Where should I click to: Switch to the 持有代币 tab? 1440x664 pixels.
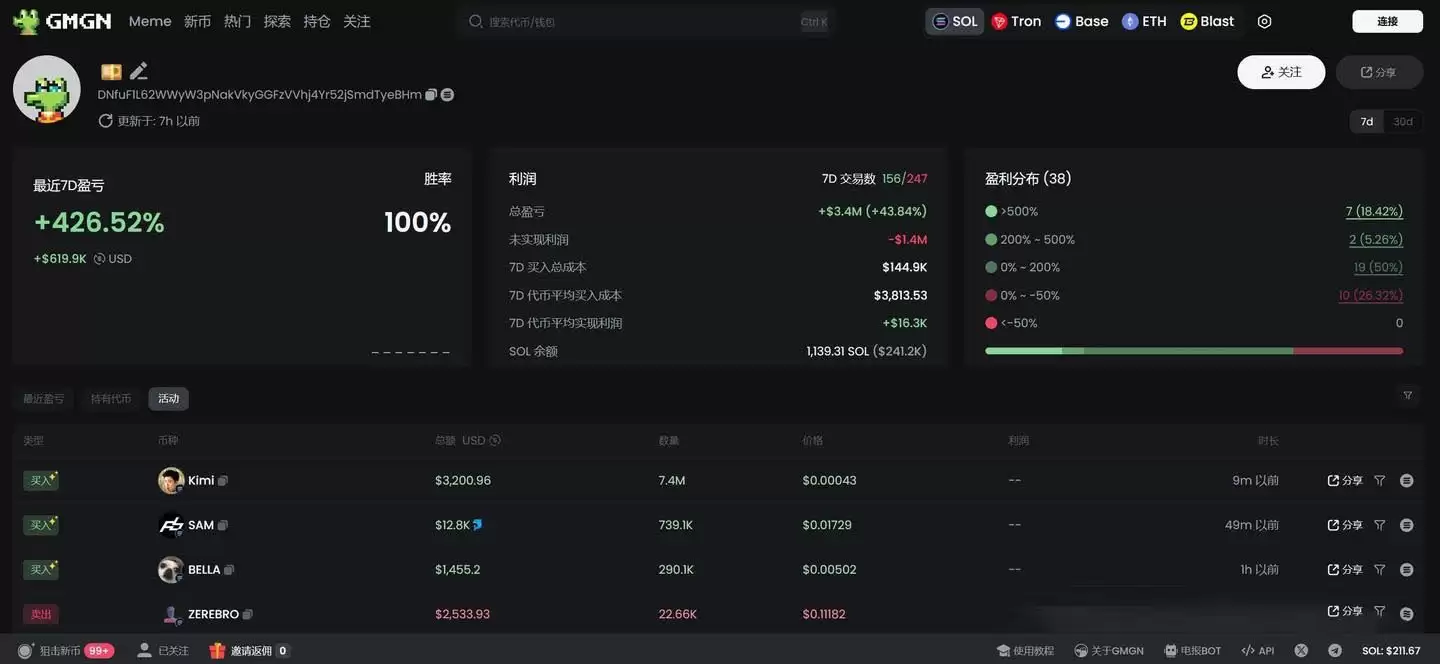pyautogui.click(x=109, y=398)
